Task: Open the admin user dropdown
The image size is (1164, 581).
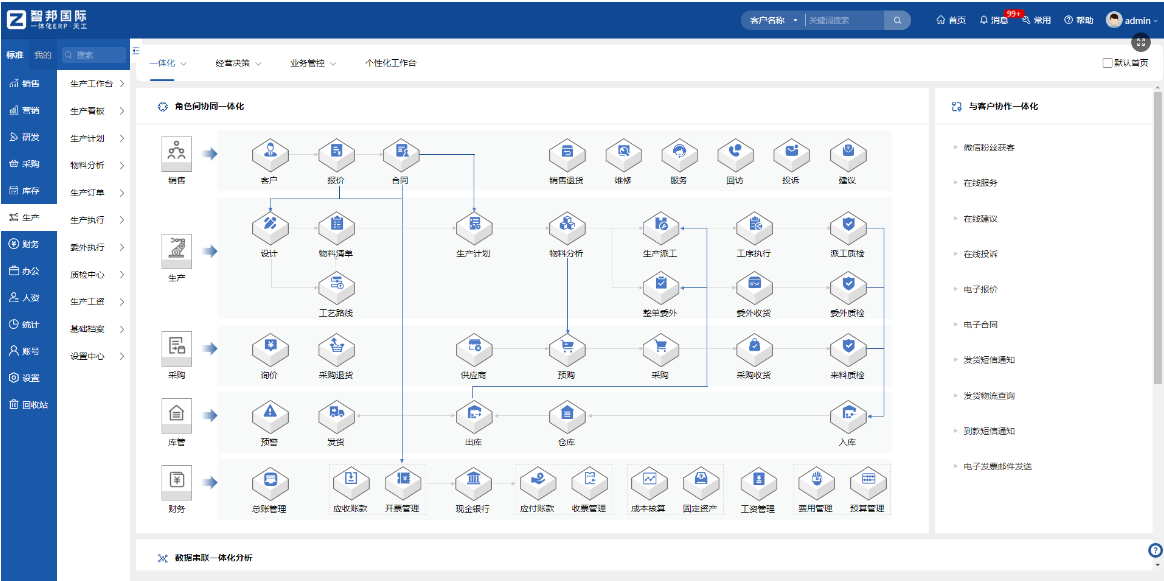Action: 1132,20
